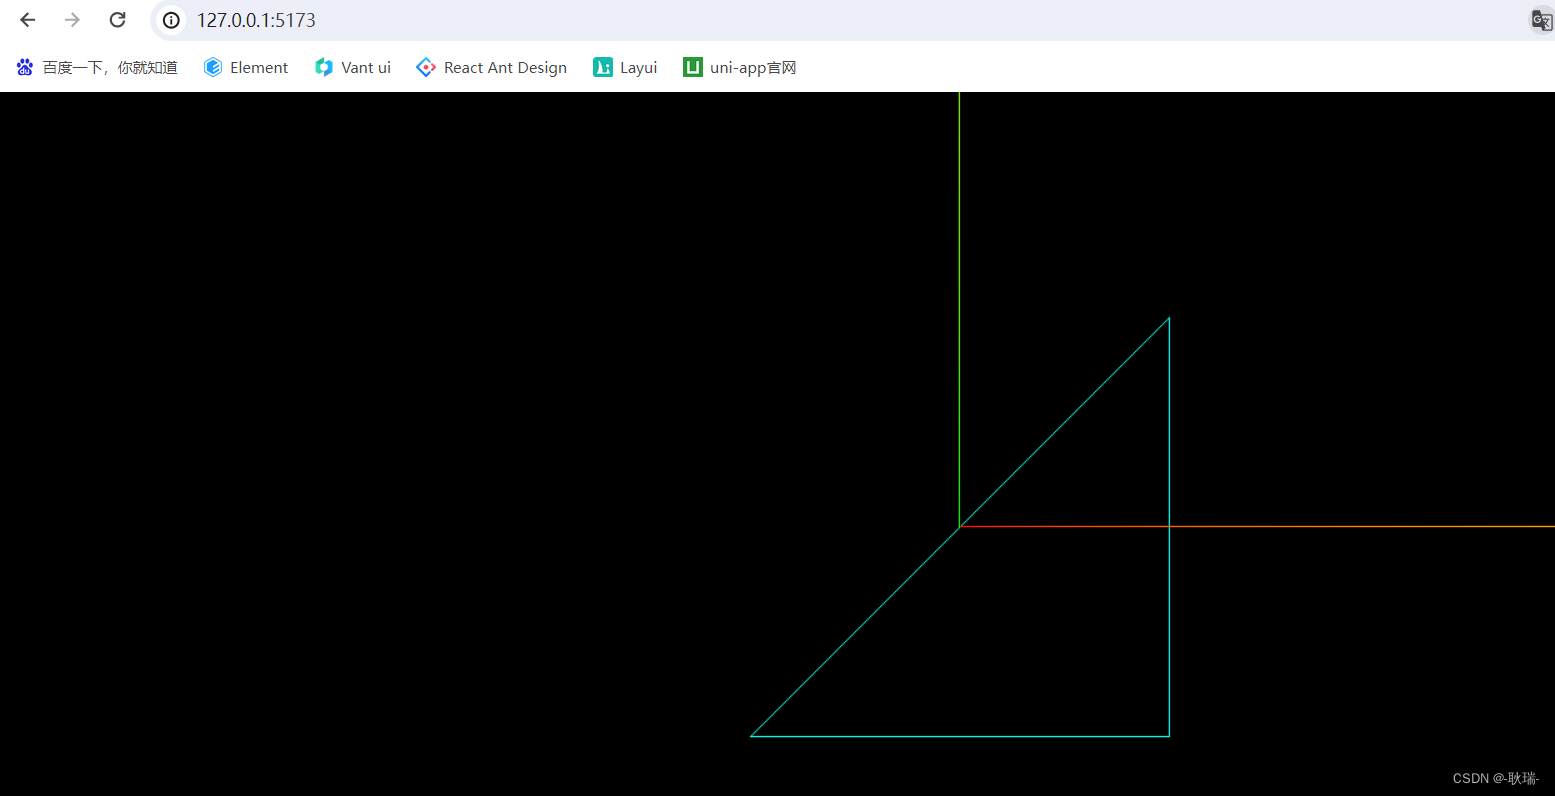Click the Layui green favicon
This screenshot has width=1555, height=796.
602,67
